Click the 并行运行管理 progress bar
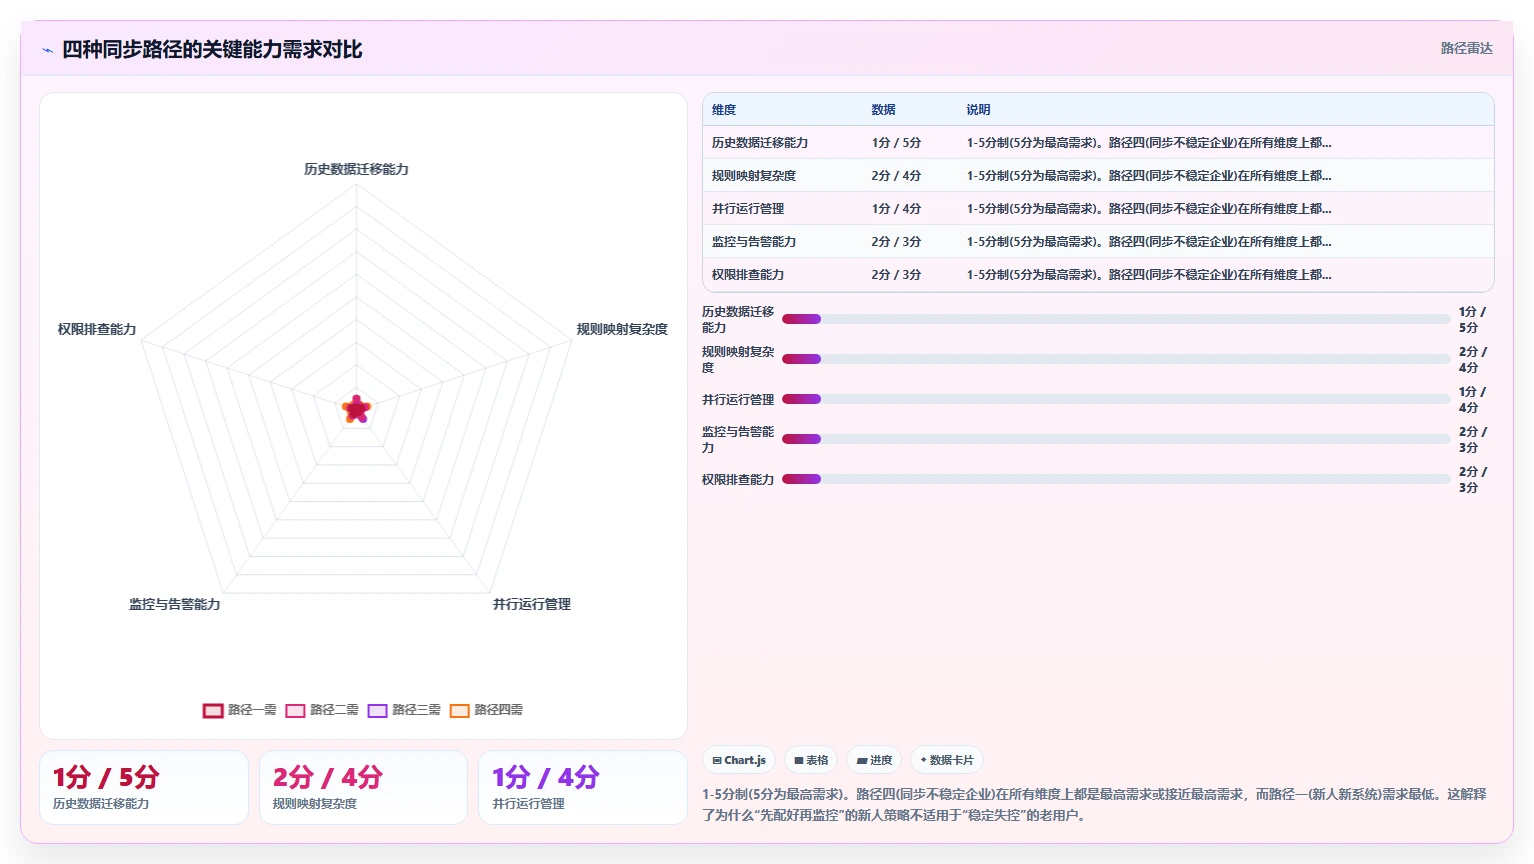Image resolution: width=1534 pixels, height=864 pixels. (x=1116, y=399)
